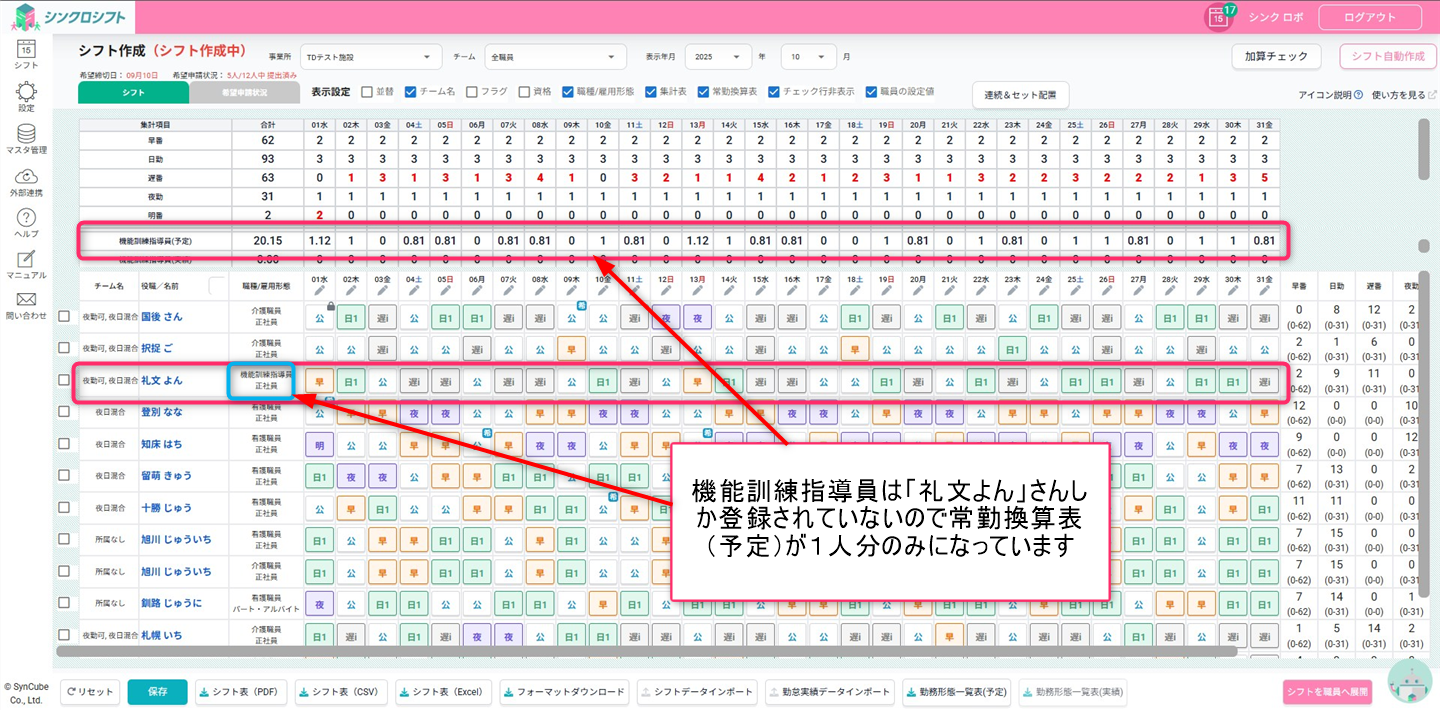The width and height of the screenshot is (1440, 710).
Task: Open 設定 gear icon in sidebar
Action: click(26, 93)
